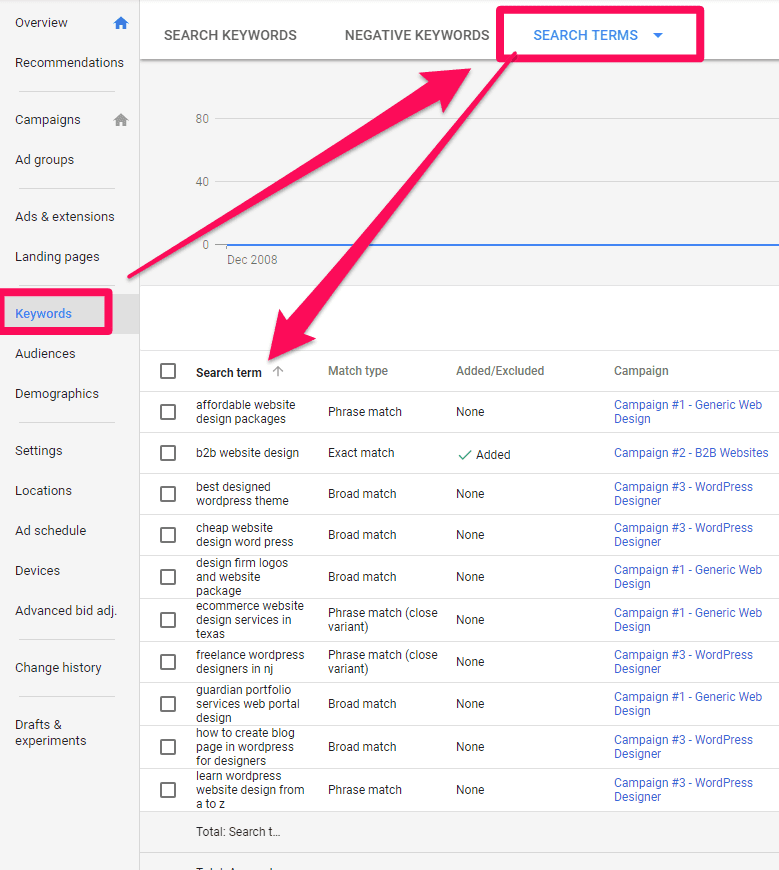This screenshot has height=870, width=779.
Task: Switch to the Negative Keywords tab
Action: point(417,35)
